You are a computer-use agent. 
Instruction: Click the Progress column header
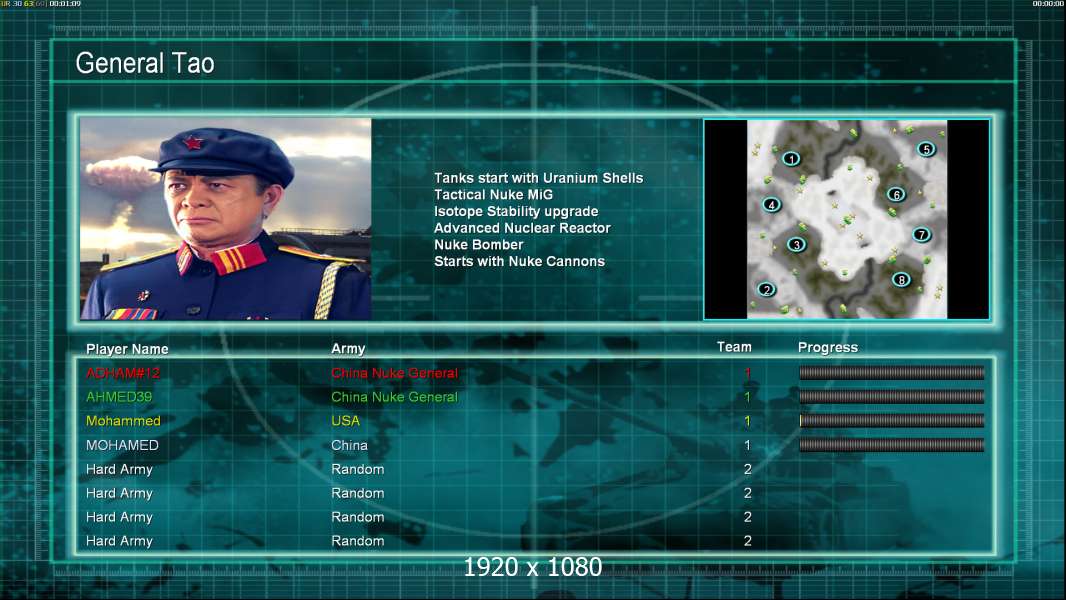[x=828, y=348]
